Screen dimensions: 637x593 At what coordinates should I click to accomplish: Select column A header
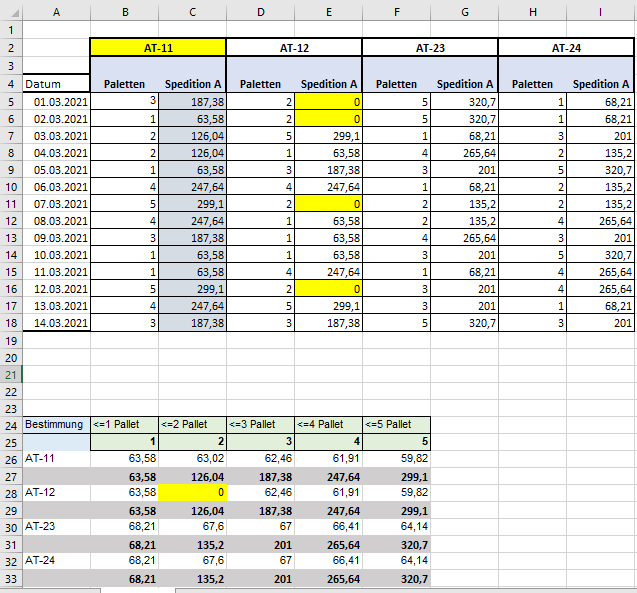click(56, 12)
